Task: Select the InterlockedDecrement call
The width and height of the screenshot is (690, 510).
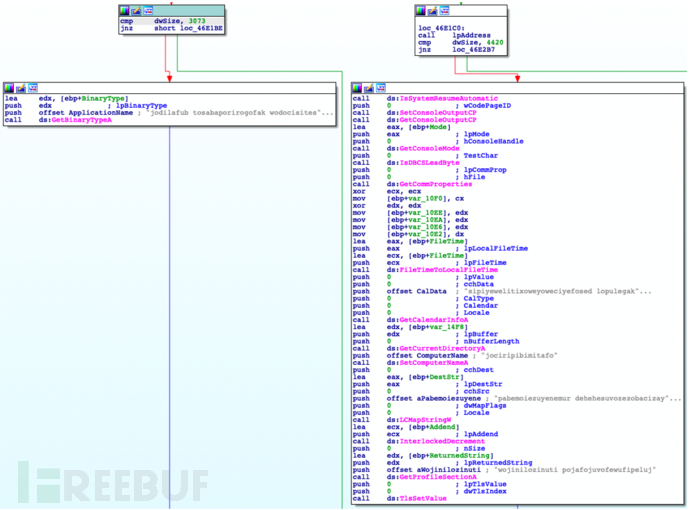Action: (x=442, y=441)
